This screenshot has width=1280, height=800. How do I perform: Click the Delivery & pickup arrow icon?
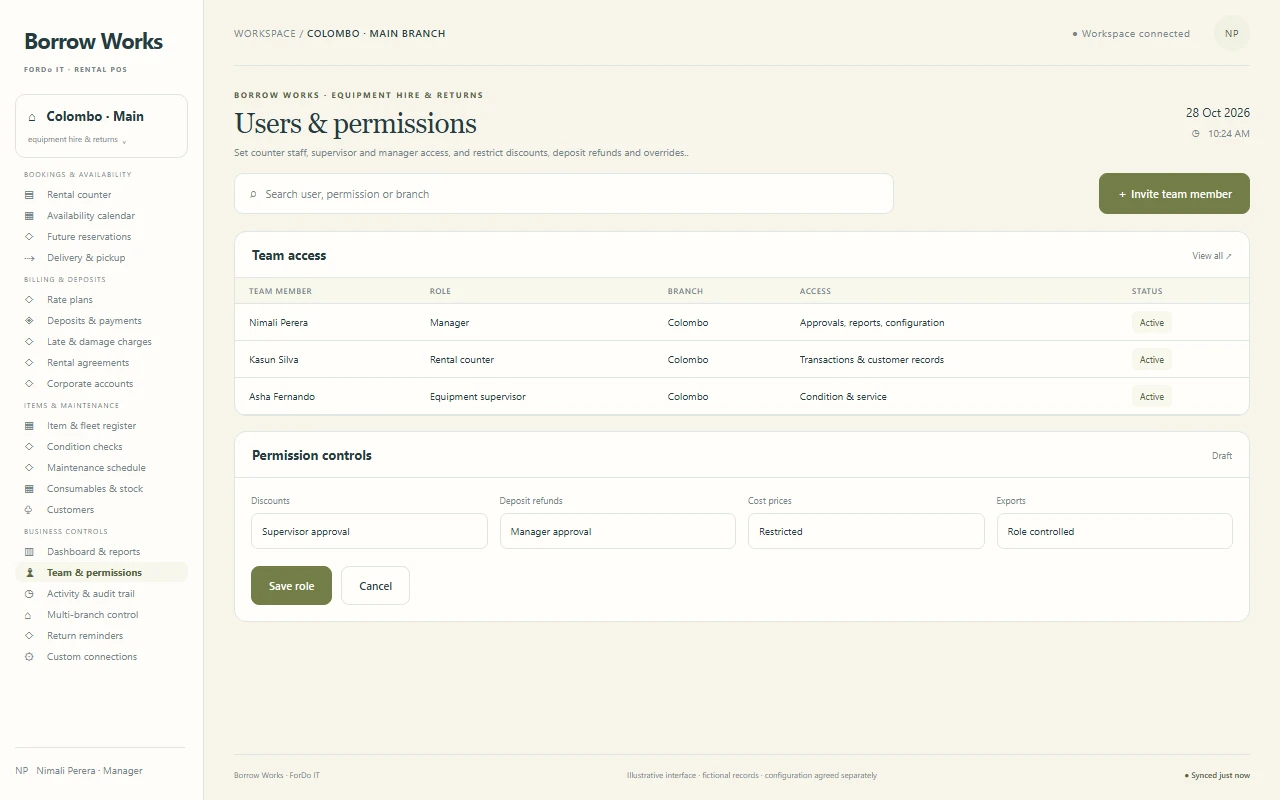click(29, 258)
